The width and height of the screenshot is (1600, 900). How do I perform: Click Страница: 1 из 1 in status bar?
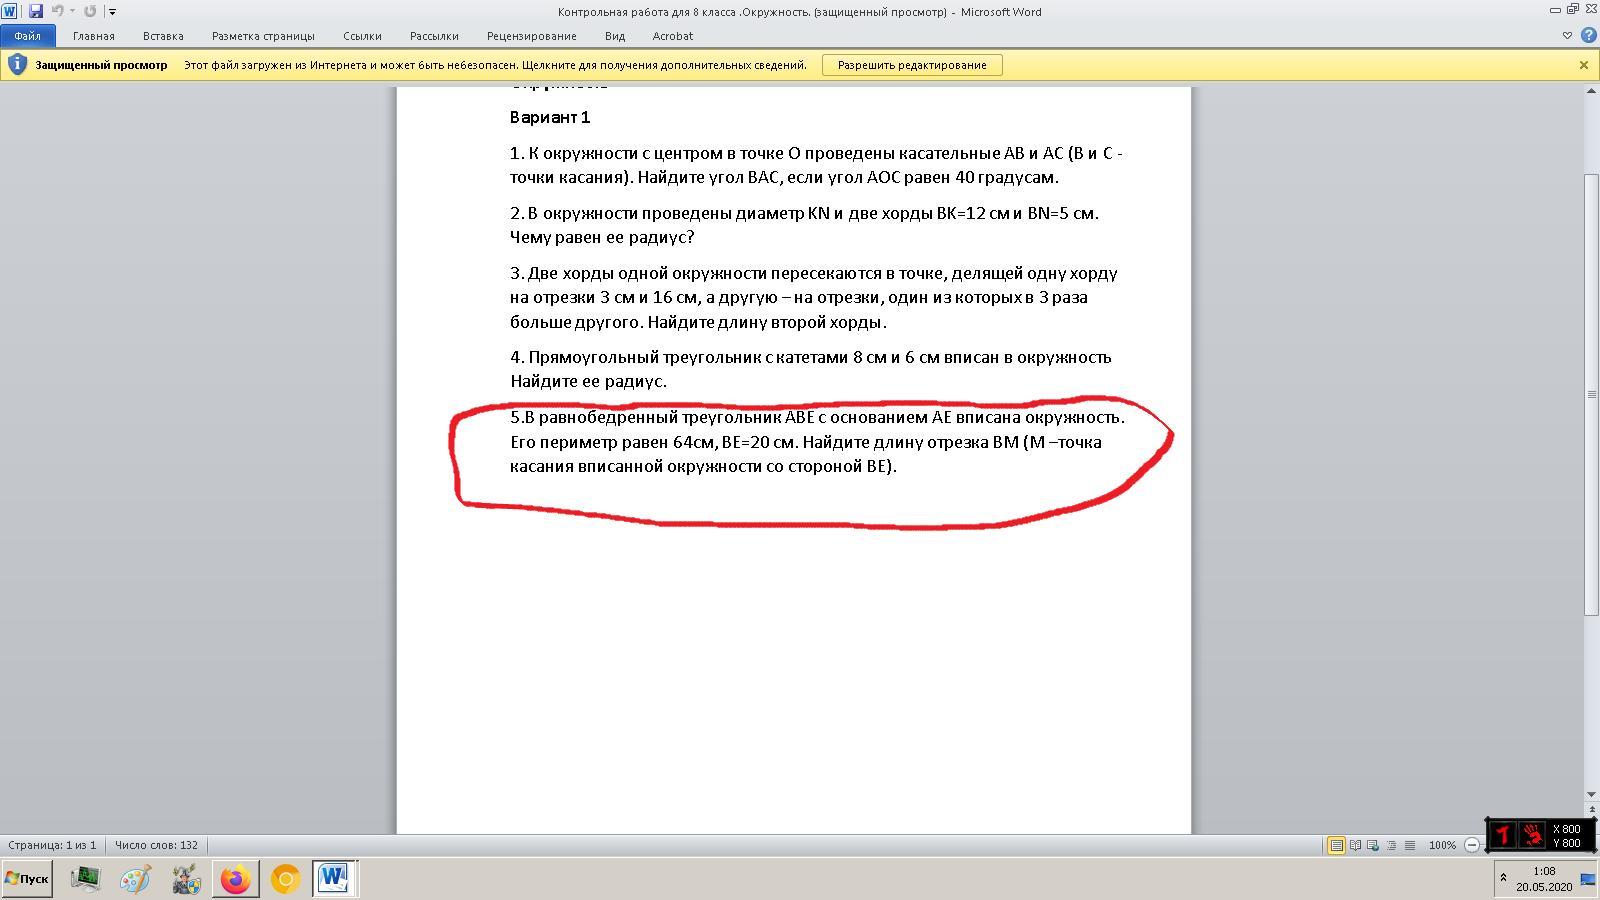[53, 845]
